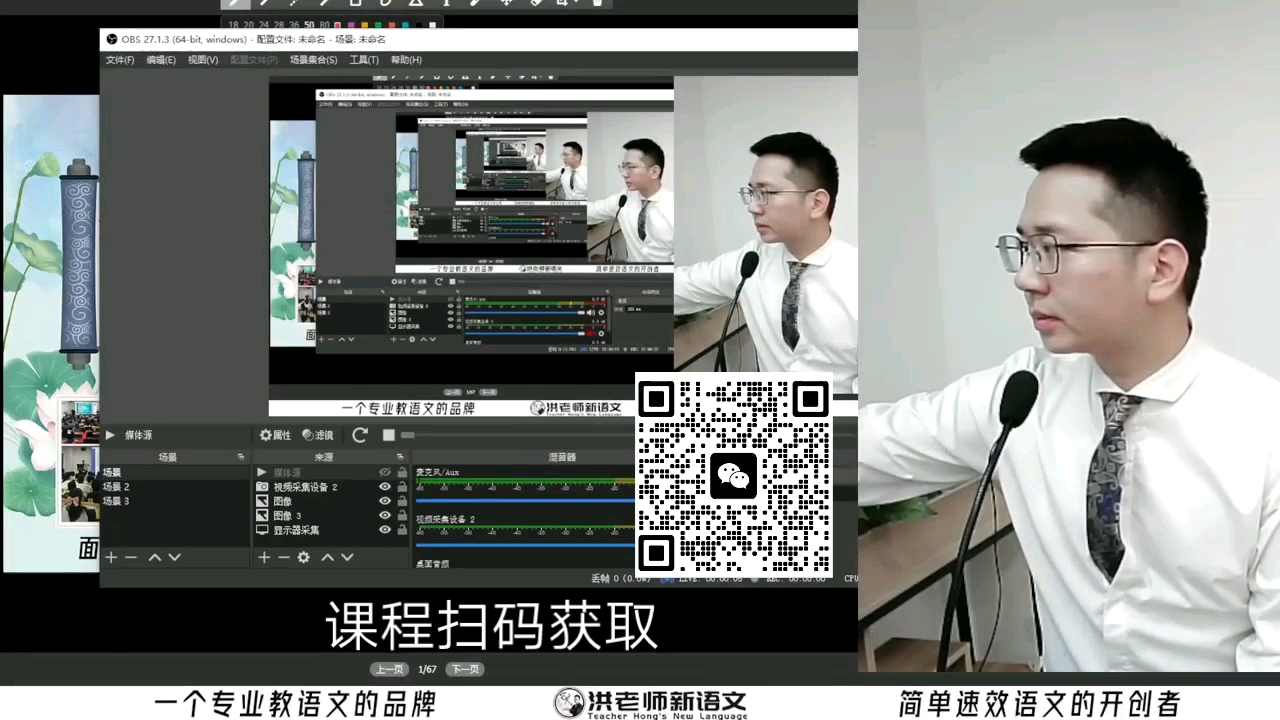Click the WeChat QR code image
Viewport: 1280px width, 720px height.
(734, 476)
